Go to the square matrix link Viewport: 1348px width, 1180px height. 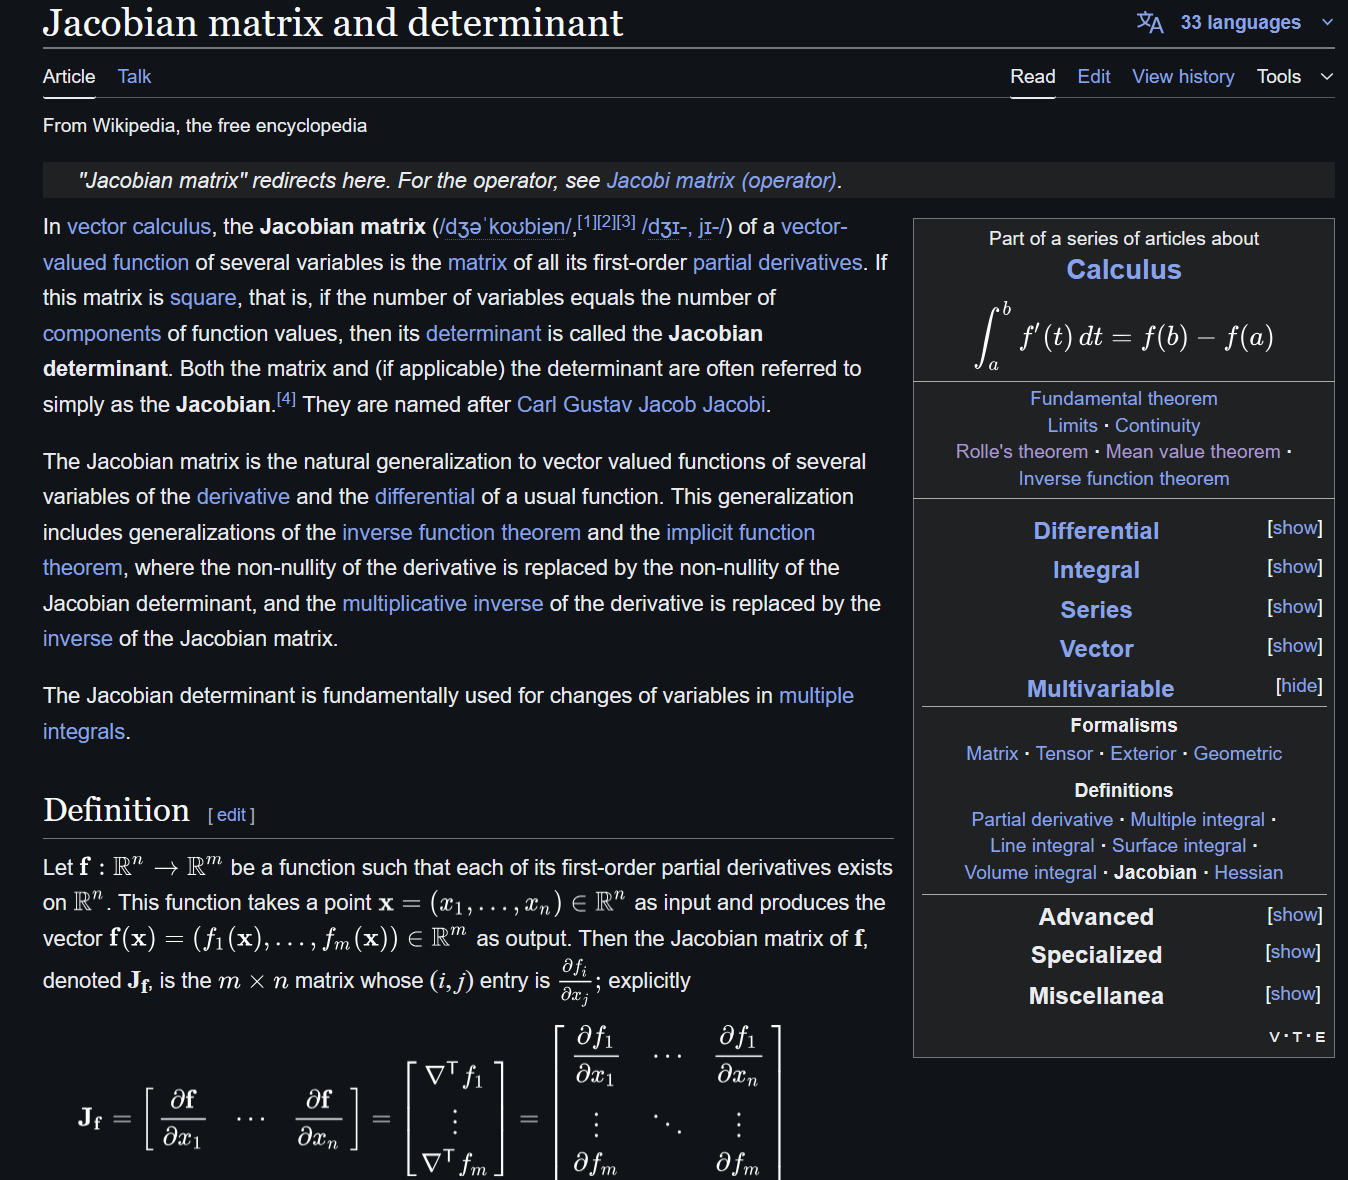(203, 298)
